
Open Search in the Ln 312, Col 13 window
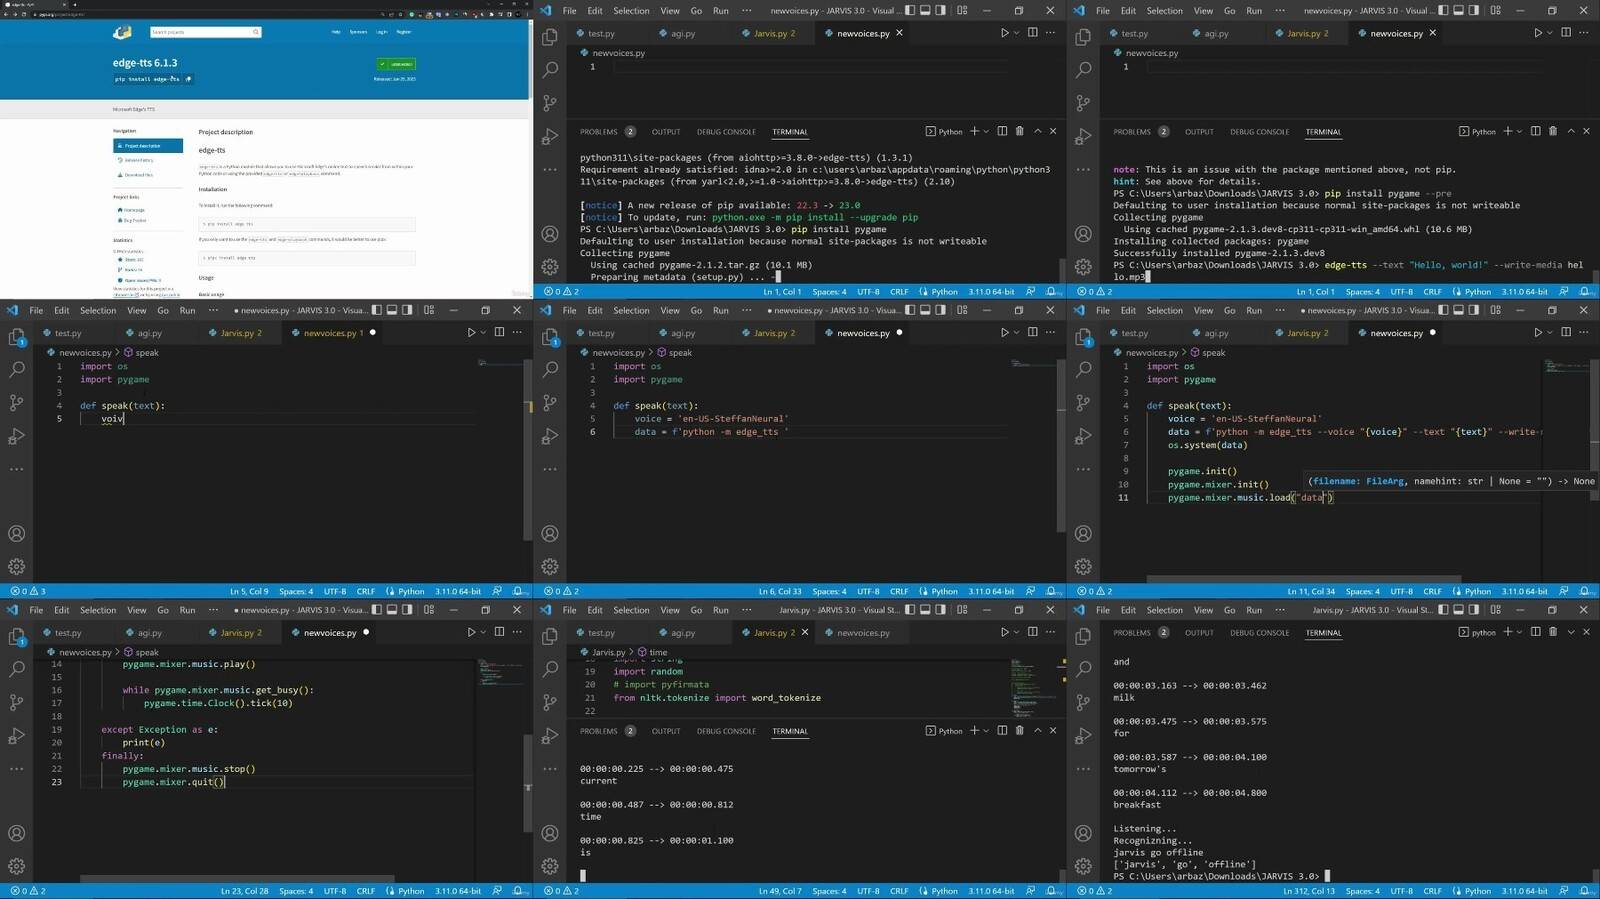click(1083, 669)
